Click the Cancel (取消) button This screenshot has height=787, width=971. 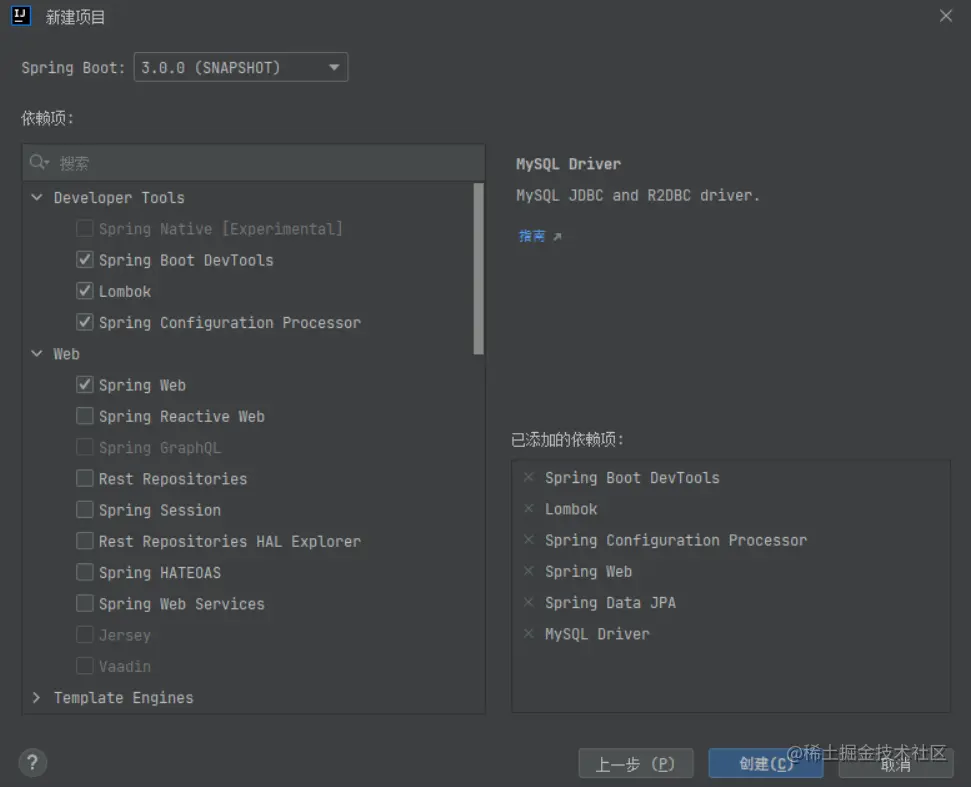[895, 763]
